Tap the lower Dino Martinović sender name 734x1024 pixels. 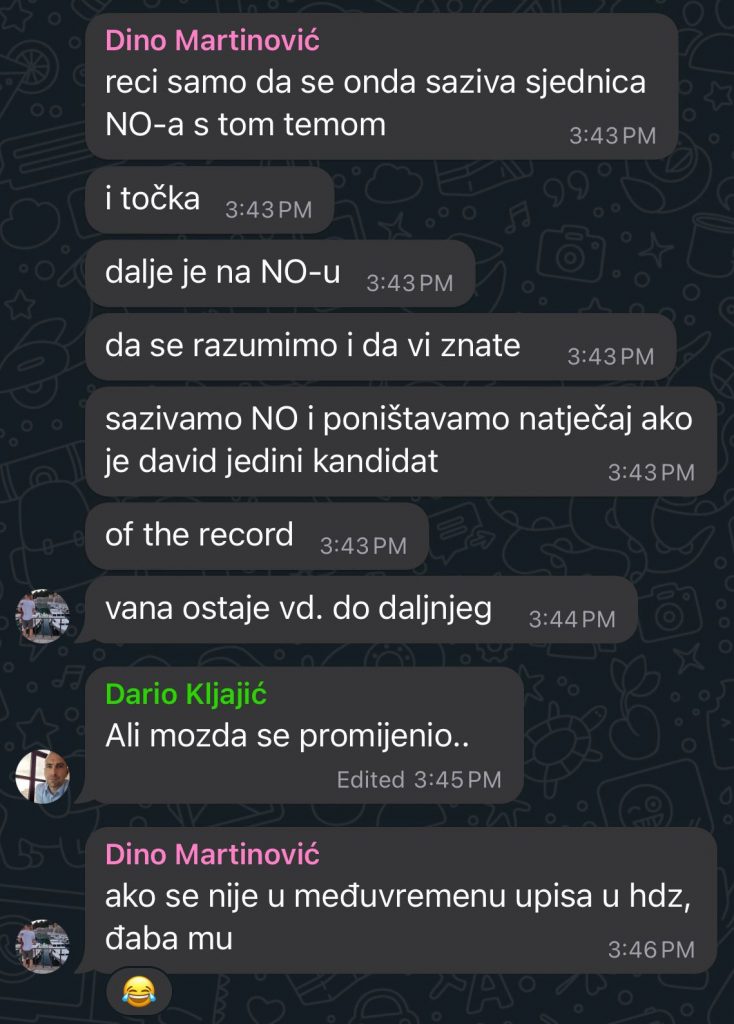(x=212, y=854)
